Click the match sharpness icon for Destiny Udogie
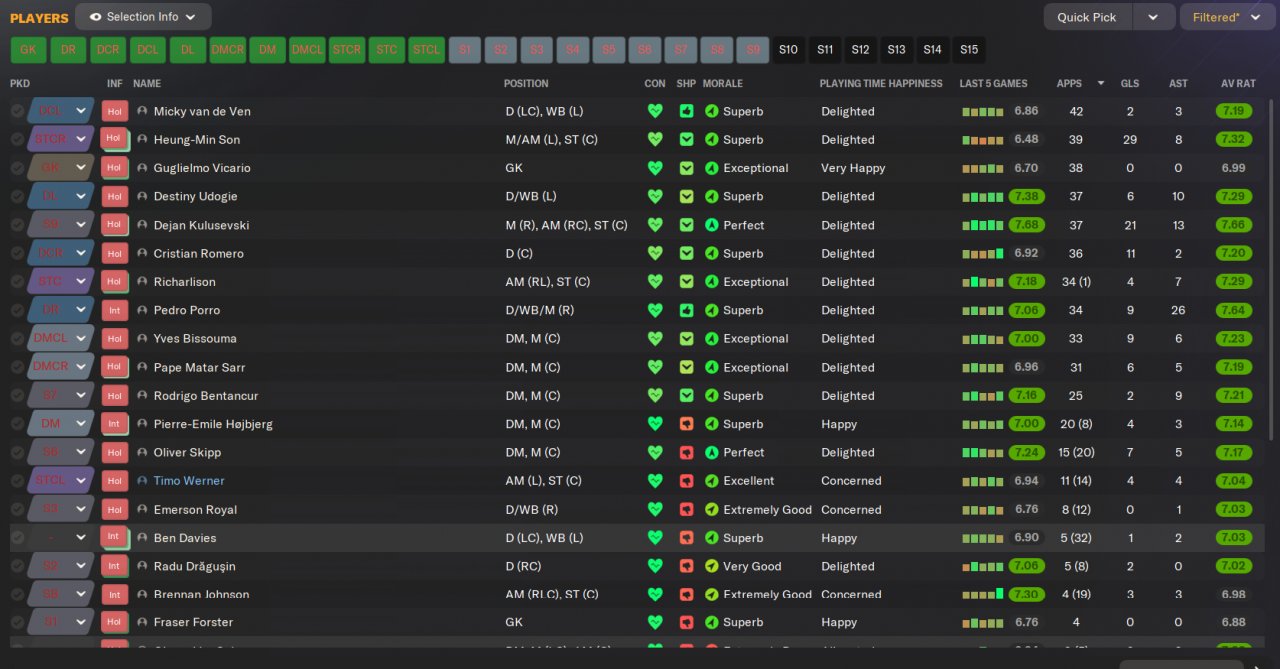Image resolution: width=1280 pixels, height=669 pixels. coord(686,197)
